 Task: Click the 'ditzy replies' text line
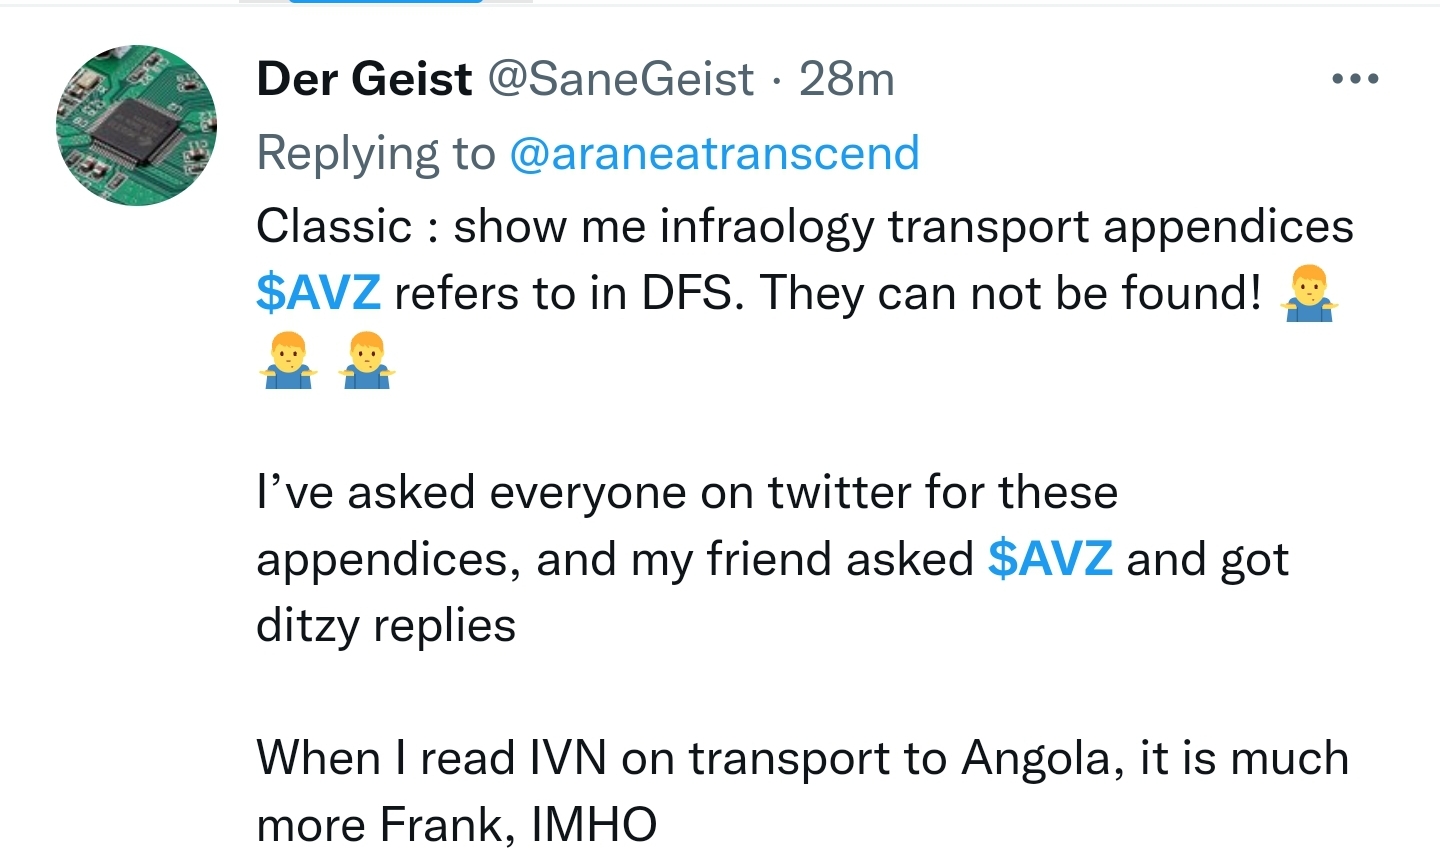point(386,626)
